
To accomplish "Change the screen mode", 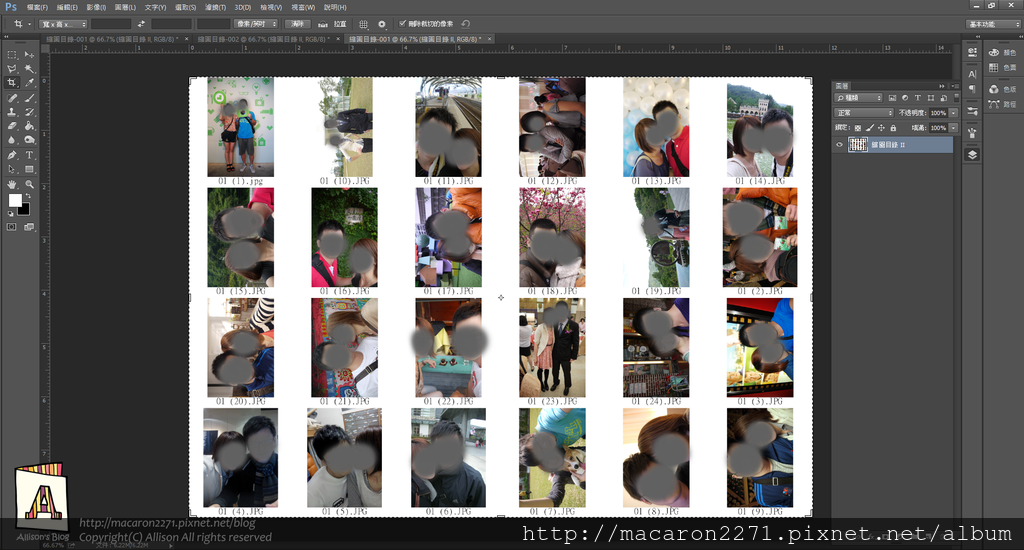I will [x=29, y=227].
